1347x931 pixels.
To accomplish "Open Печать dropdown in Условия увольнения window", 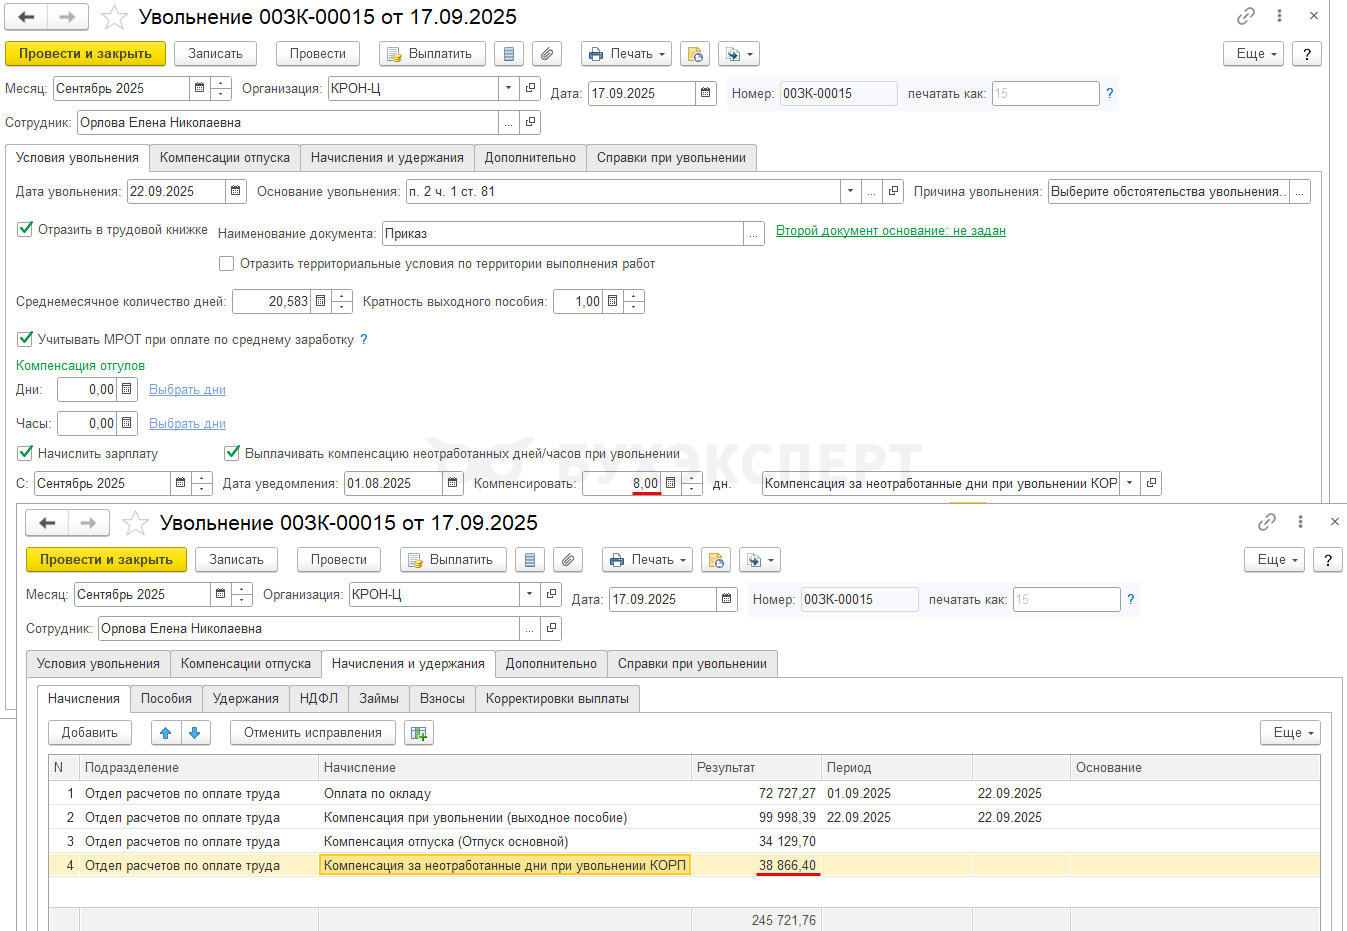I will click(x=627, y=54).
